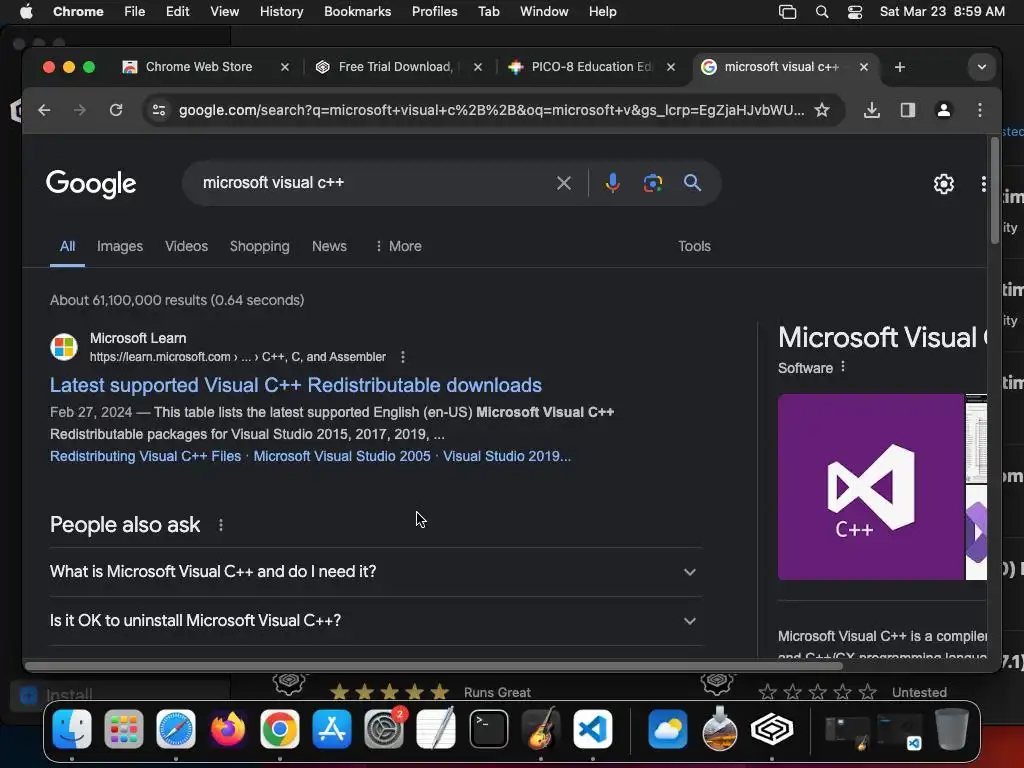Close the PICO-8 Education Edition tab

671,67
